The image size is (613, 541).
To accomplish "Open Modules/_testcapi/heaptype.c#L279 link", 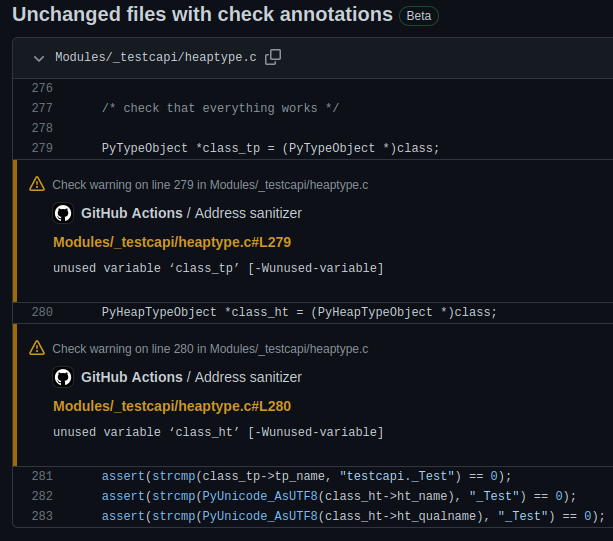I will [172, 242].
